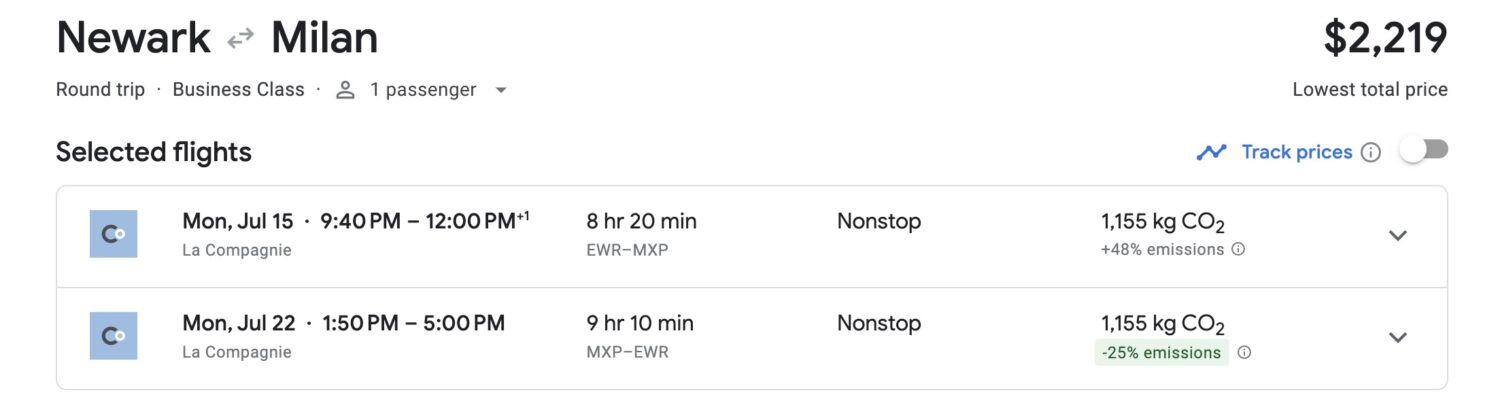Viewport: 1500px width, 412px height.
Task: Click the La Compagnie logo on outbound flight
Action: click(113, 234)
